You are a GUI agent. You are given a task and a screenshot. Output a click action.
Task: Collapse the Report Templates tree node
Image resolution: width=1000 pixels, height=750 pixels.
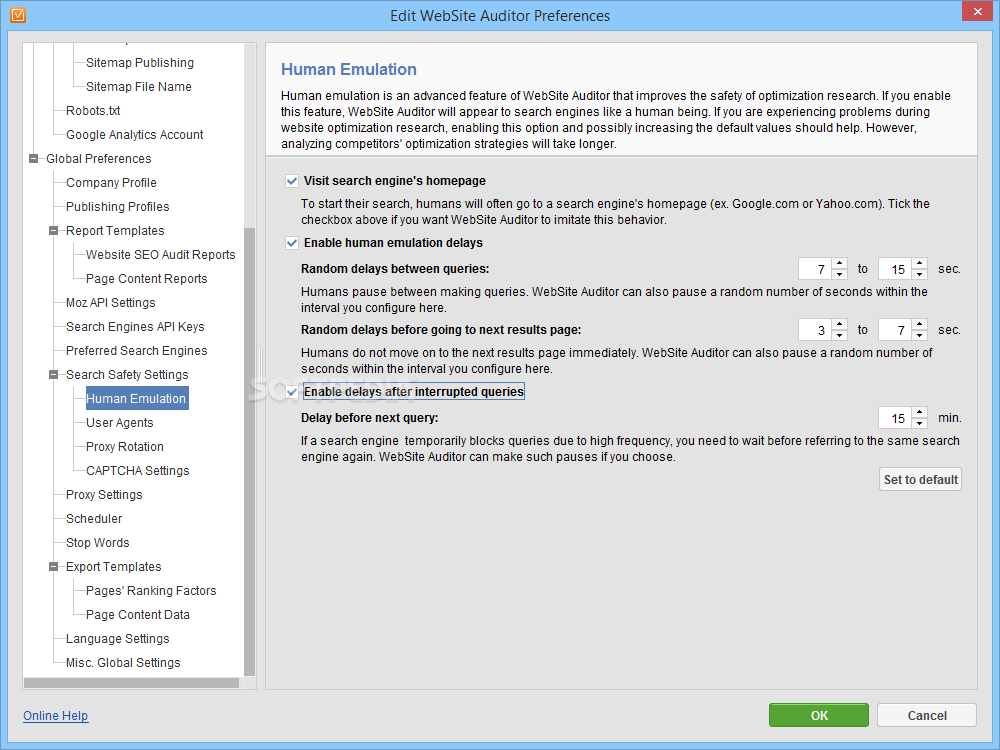click(54, 230)
